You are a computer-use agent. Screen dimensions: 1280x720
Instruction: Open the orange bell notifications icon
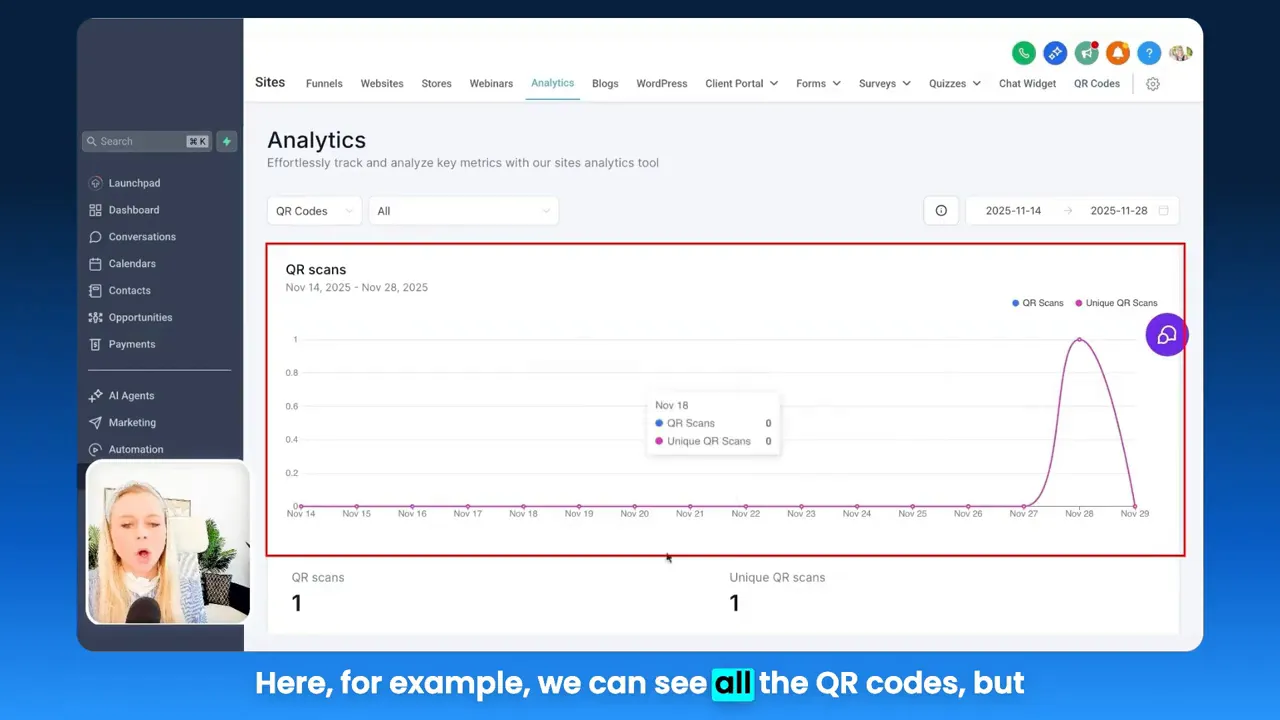point(1118,53)
